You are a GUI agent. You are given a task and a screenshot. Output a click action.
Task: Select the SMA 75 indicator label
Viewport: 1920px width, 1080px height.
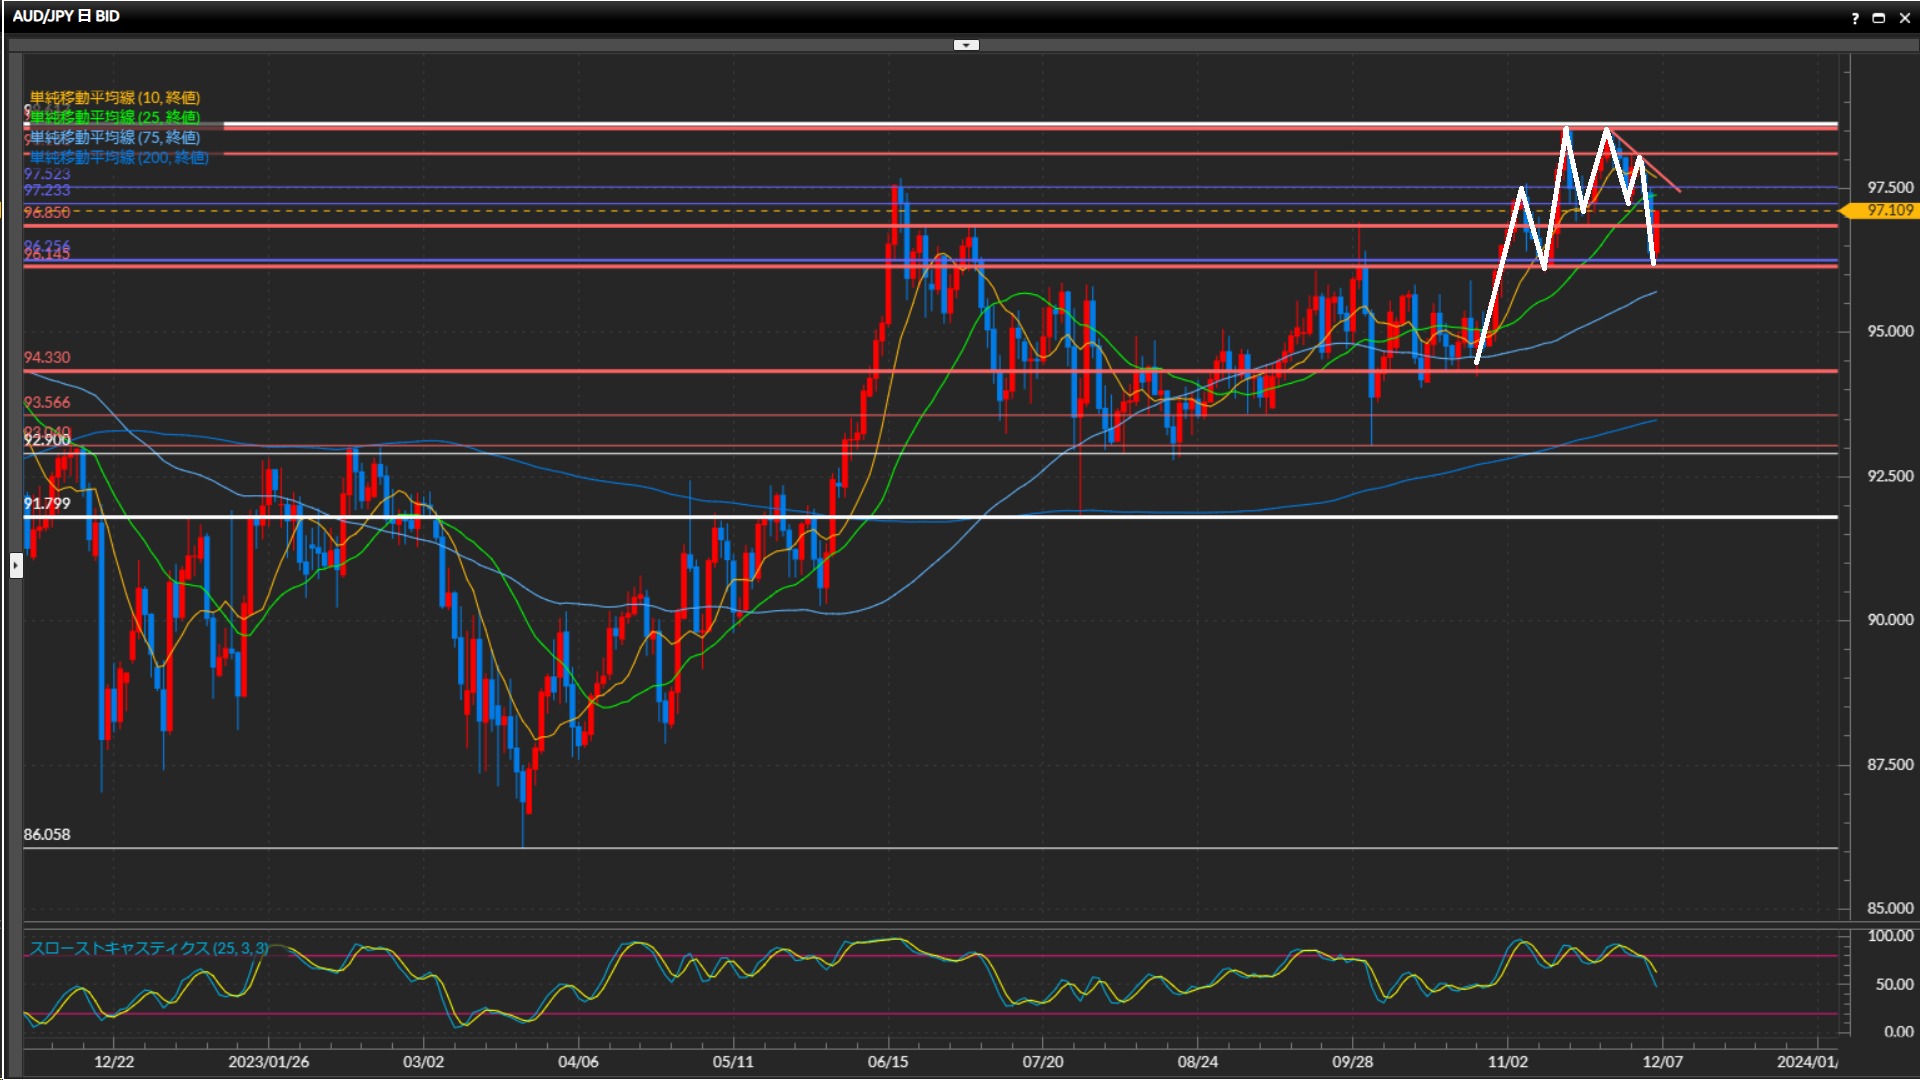114,137
